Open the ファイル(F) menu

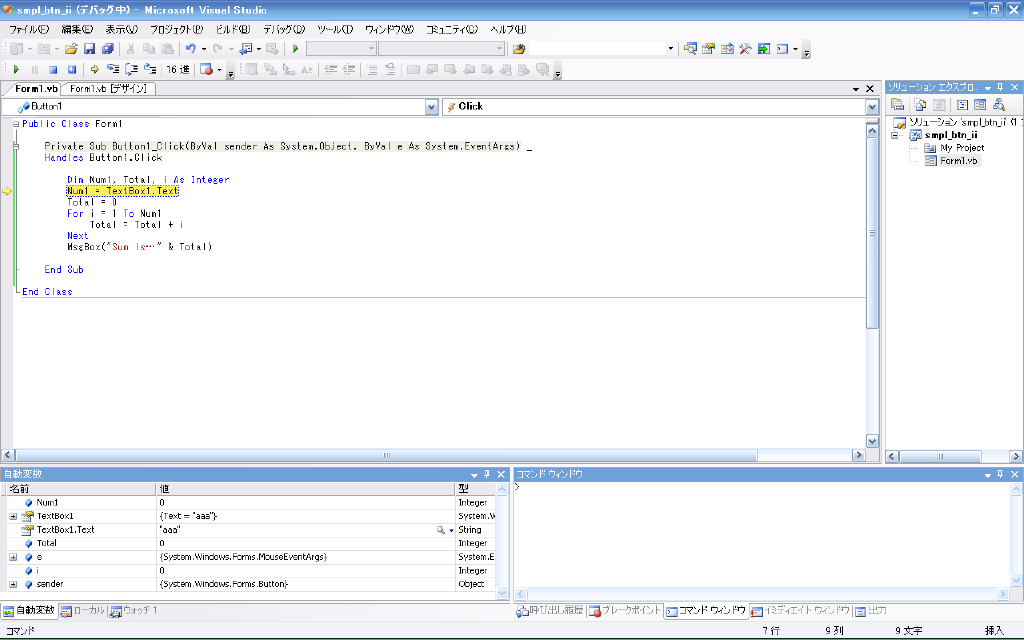click(x=29, y=29)
